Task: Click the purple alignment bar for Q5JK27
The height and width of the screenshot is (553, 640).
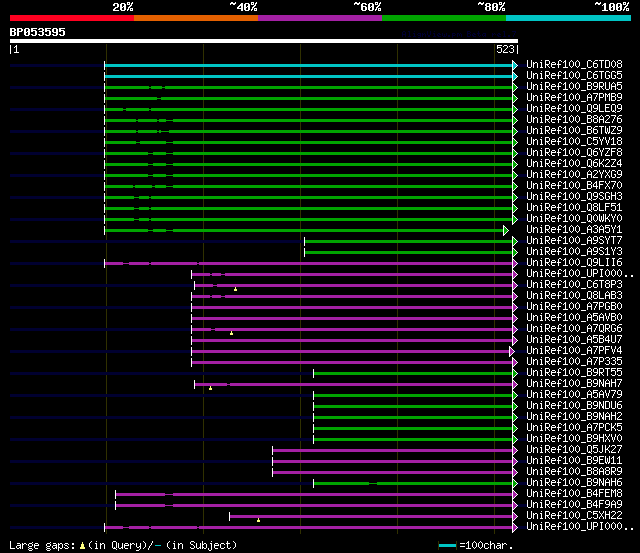Action: 393,451
